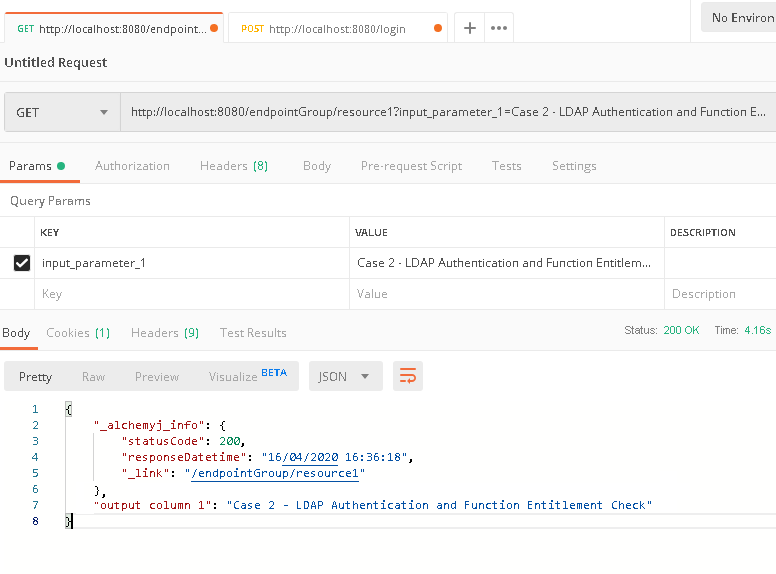This screenshot has width=776, height=574.
Task: Go to the request Settings tab
Action: (574, 166)
